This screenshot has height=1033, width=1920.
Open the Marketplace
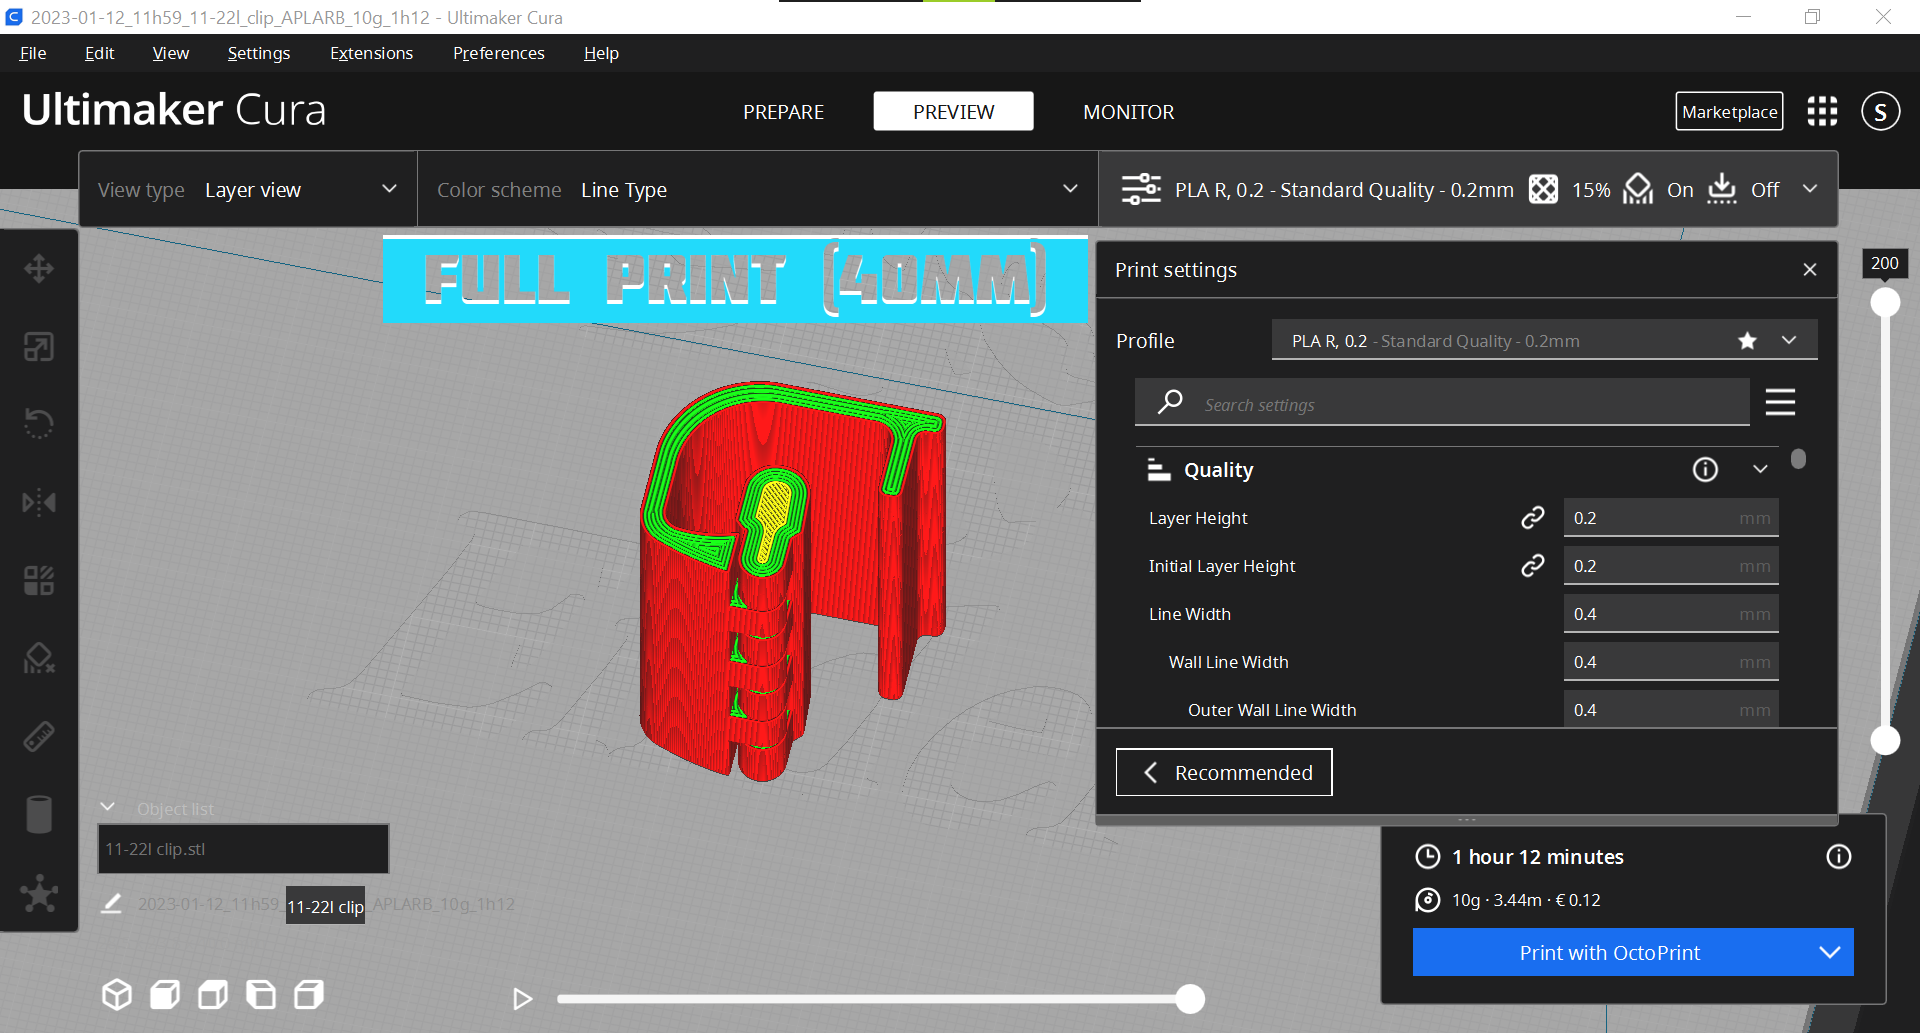[1729, 111]
